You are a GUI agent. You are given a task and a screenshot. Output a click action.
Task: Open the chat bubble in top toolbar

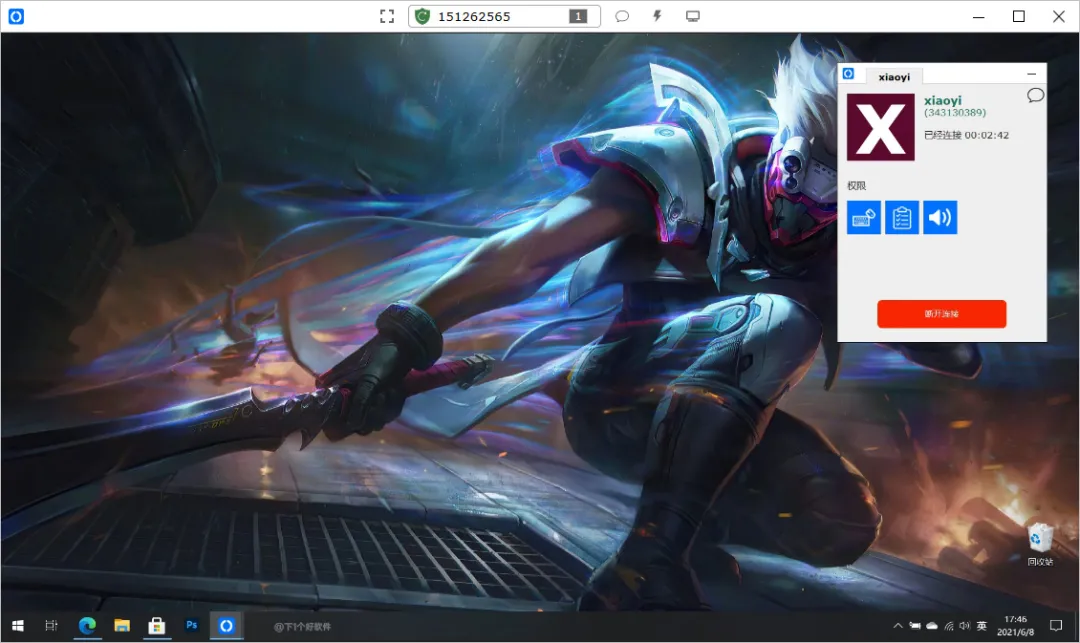[622, 16]
